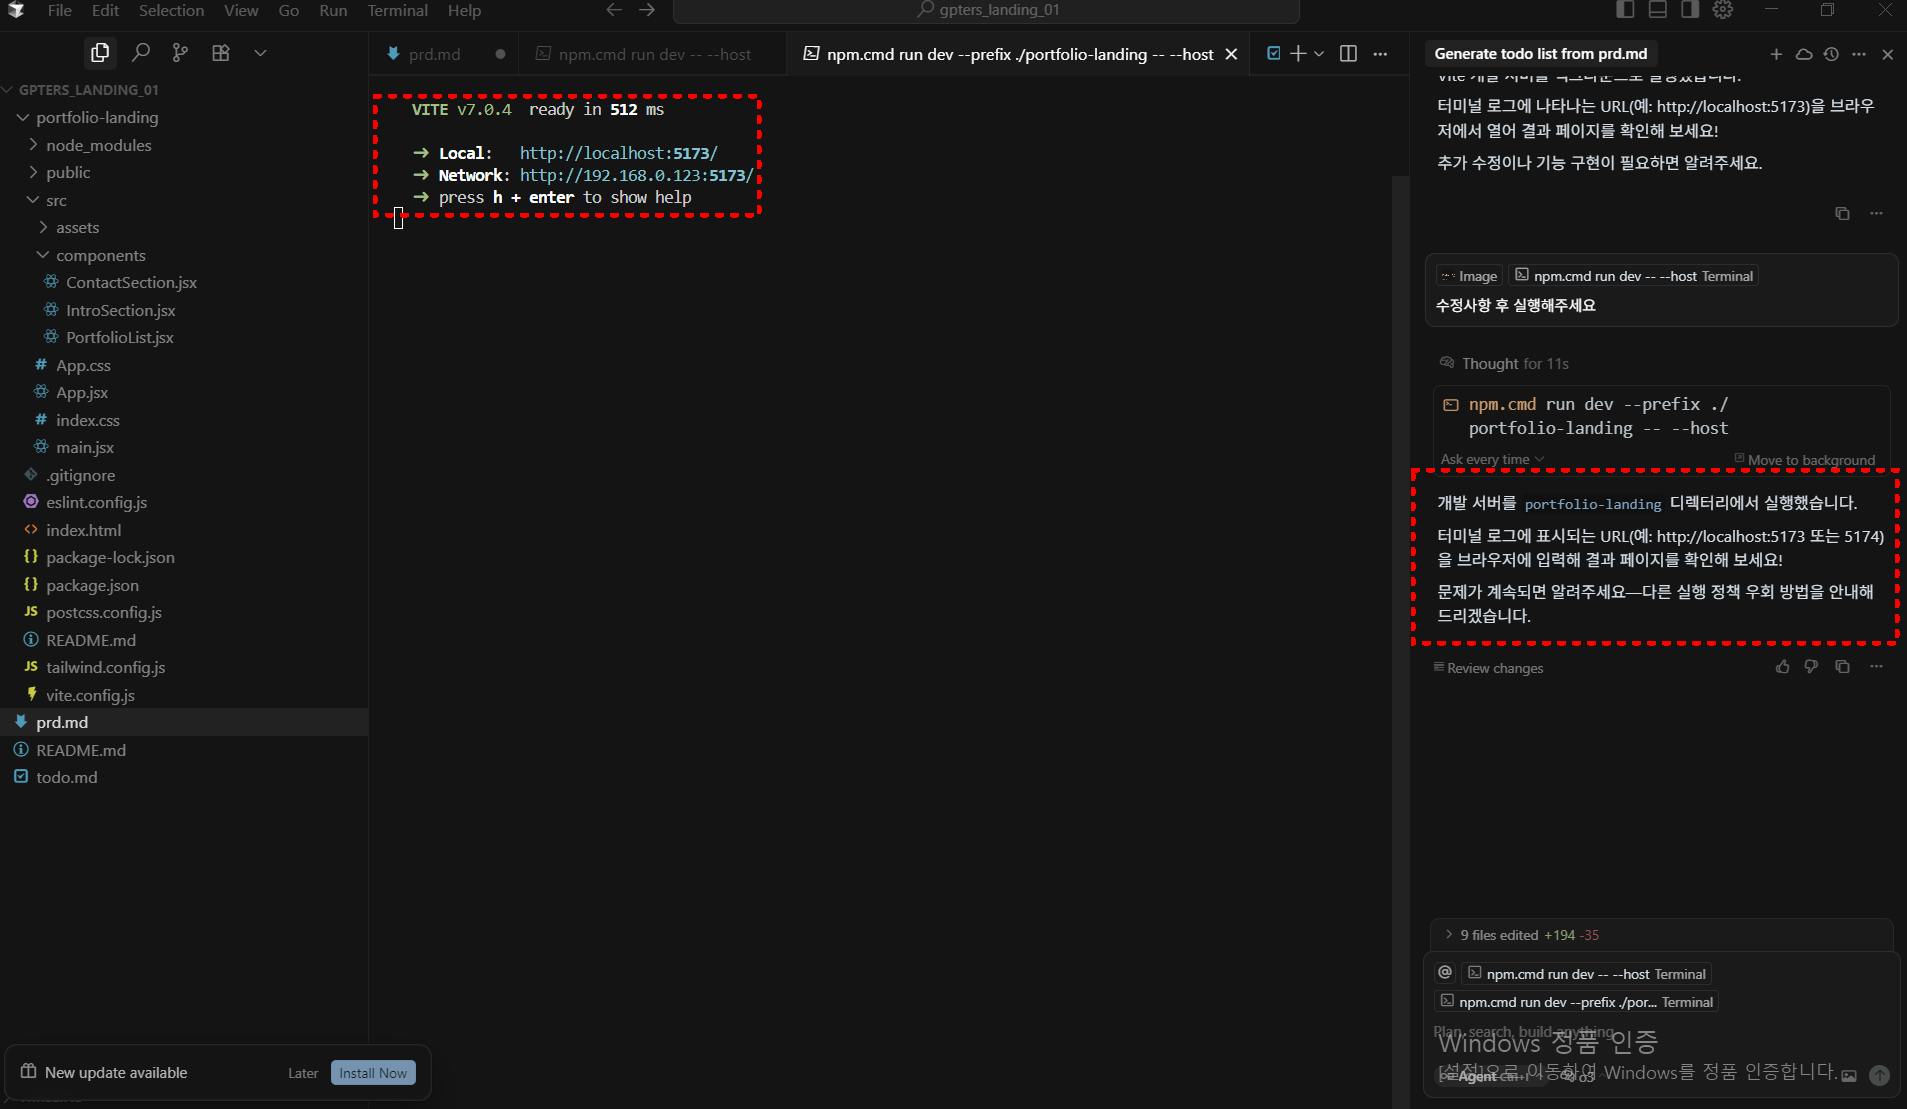Open the http://localhost:5173/ link in terminal
Image resolution: width=1907 pixels, height=1109 pixels.
pyautogui.click(x=618, y=153)
